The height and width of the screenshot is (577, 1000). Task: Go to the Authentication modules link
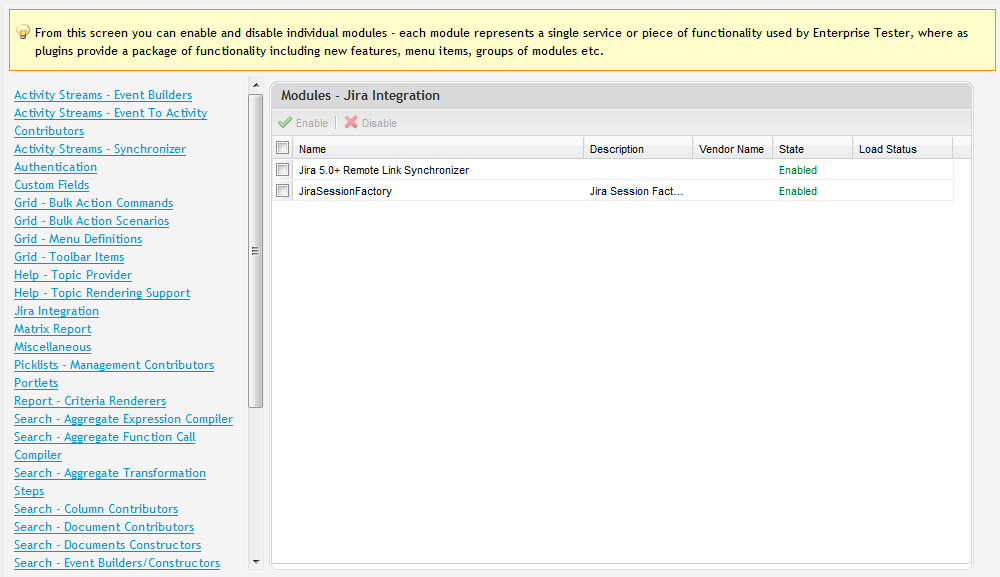click(x=55, y=167)
